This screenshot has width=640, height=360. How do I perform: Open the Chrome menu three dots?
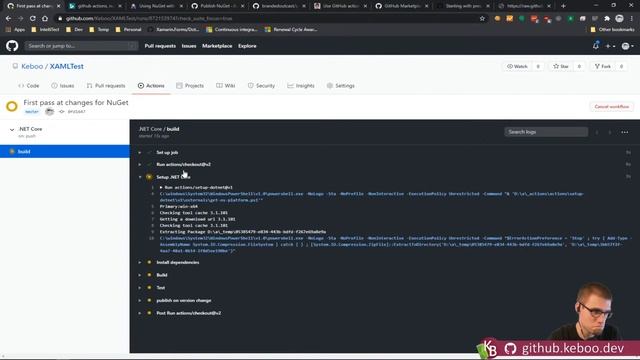click(632, 18)
